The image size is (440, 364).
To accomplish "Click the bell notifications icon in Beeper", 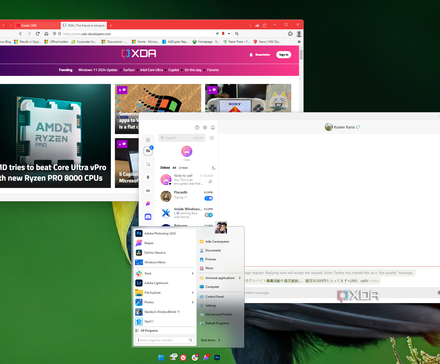I will [x=213, y=127].
